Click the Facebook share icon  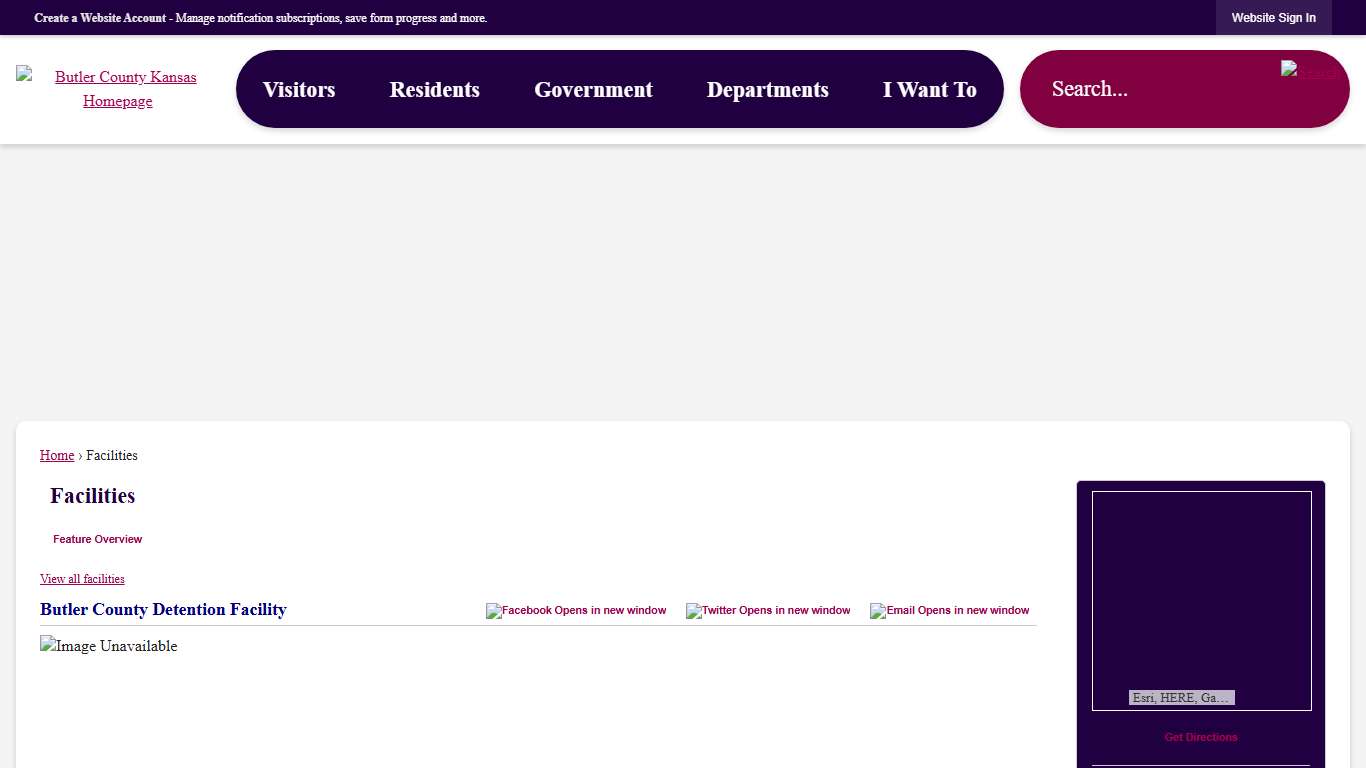[576, 611]
